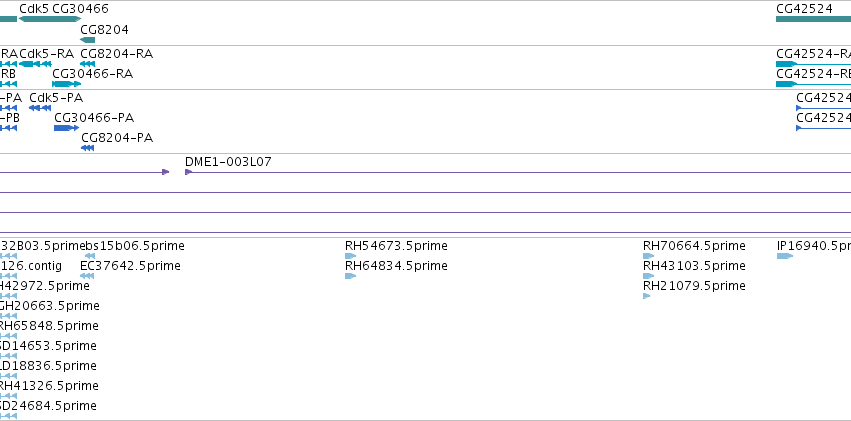Select the EC37642.5prime EST arrows
The image size is (851, 421).
[x=87, y=276]
